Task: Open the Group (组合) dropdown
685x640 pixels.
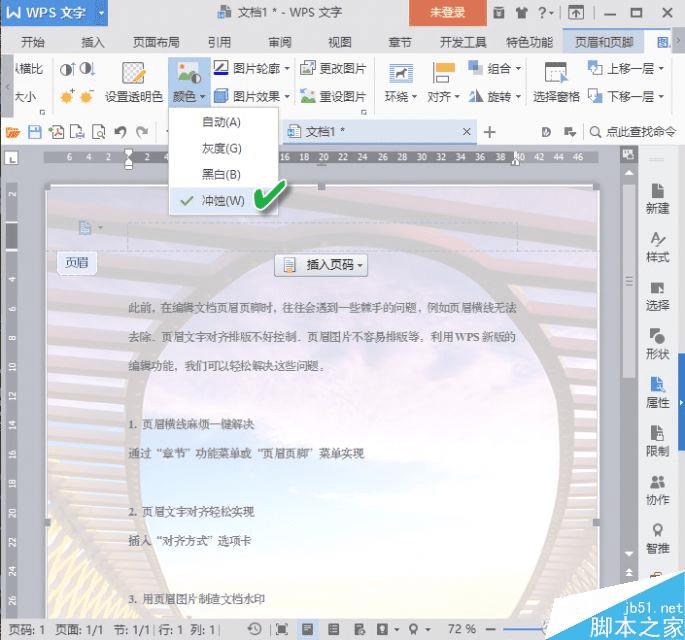Action: pos(495,68)
